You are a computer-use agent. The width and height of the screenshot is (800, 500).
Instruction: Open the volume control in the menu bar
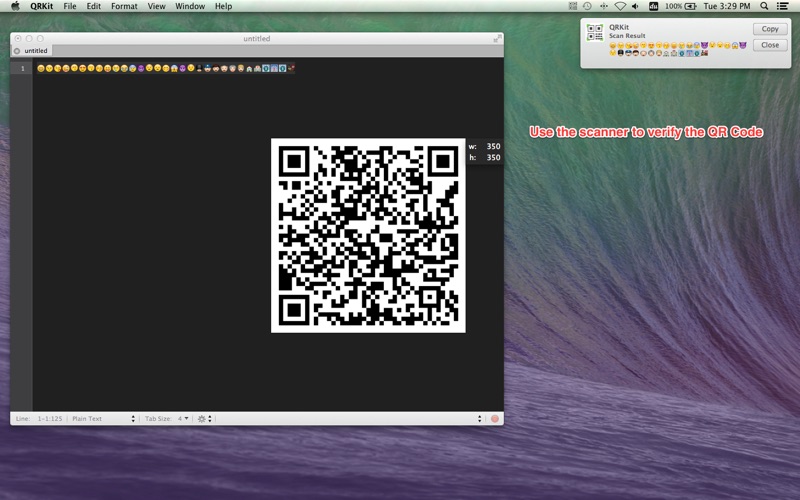click(x=635, y=6)
